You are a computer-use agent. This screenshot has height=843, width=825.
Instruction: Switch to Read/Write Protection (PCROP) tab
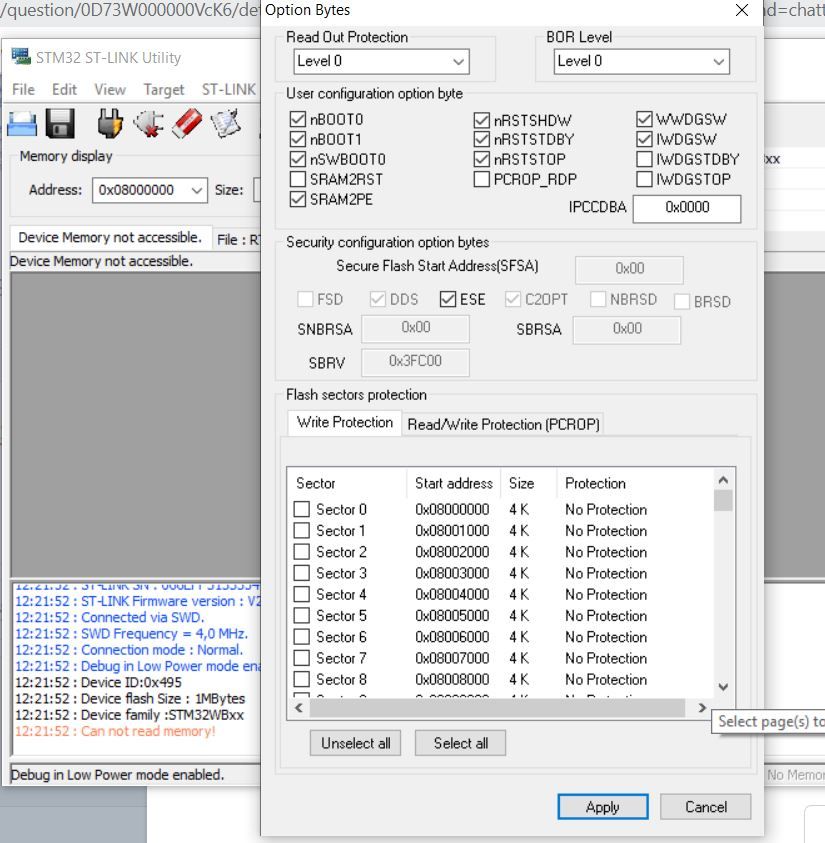click(503, 425)
